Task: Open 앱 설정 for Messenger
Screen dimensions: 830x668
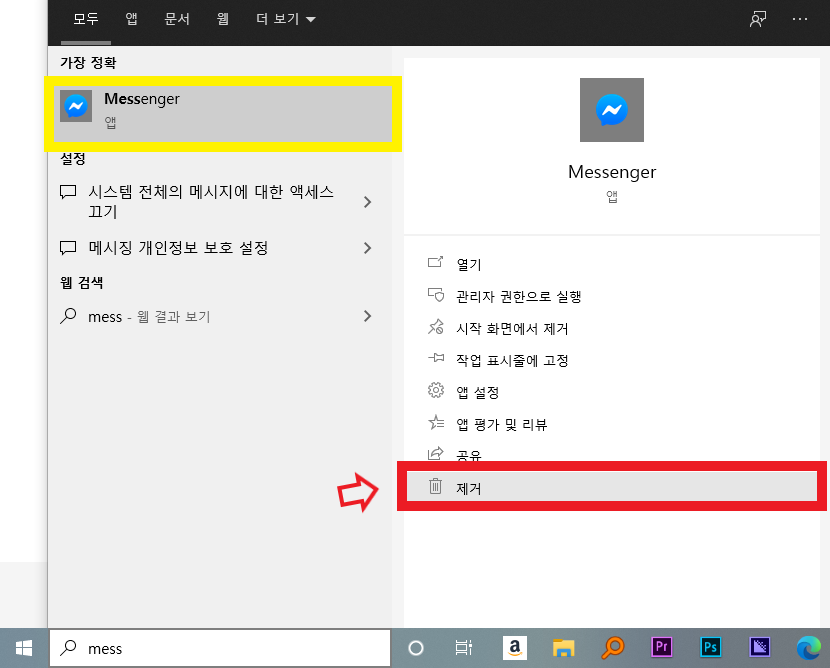Action: click(477, 392)
